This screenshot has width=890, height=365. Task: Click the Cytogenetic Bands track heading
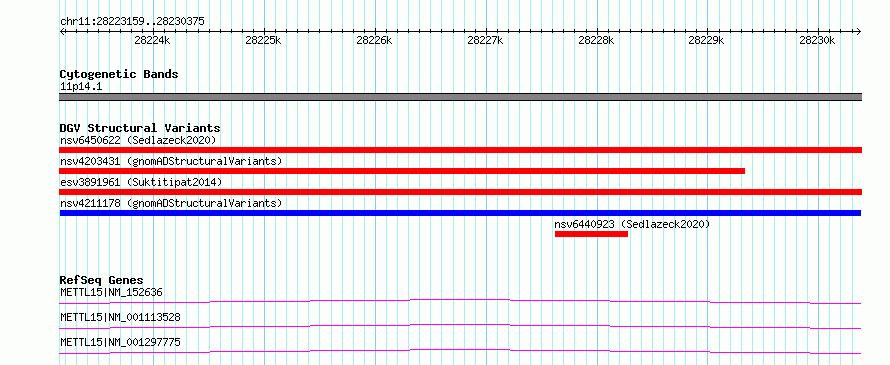click(119, 74)
